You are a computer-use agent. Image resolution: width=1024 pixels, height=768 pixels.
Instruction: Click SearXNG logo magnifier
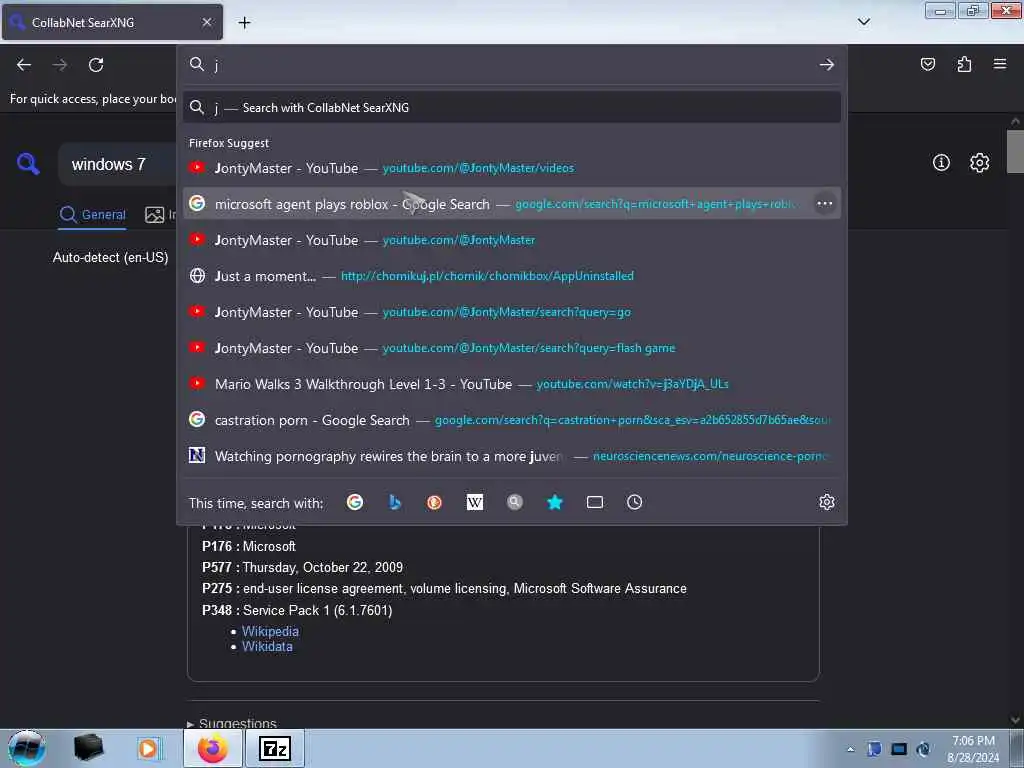pos(28,163)
